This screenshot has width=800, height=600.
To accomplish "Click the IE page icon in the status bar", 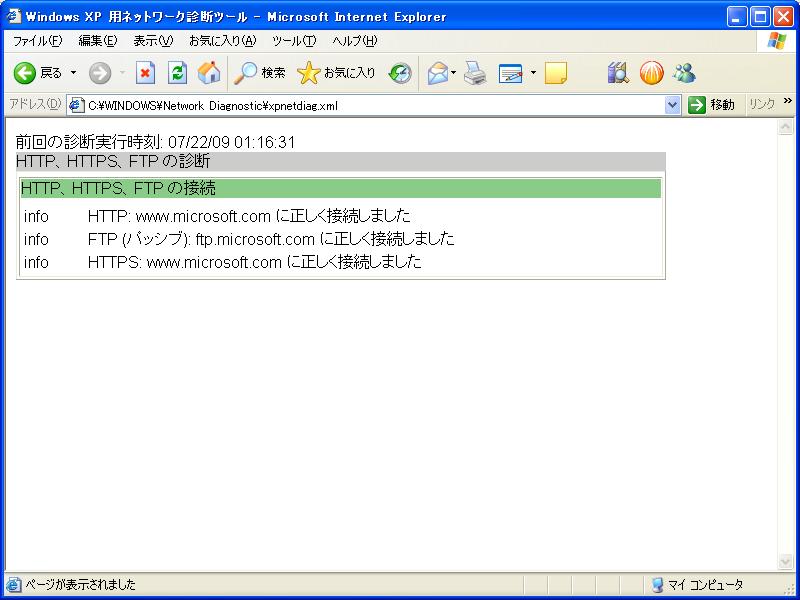I will pyautogui.click(x=14, y=585).
